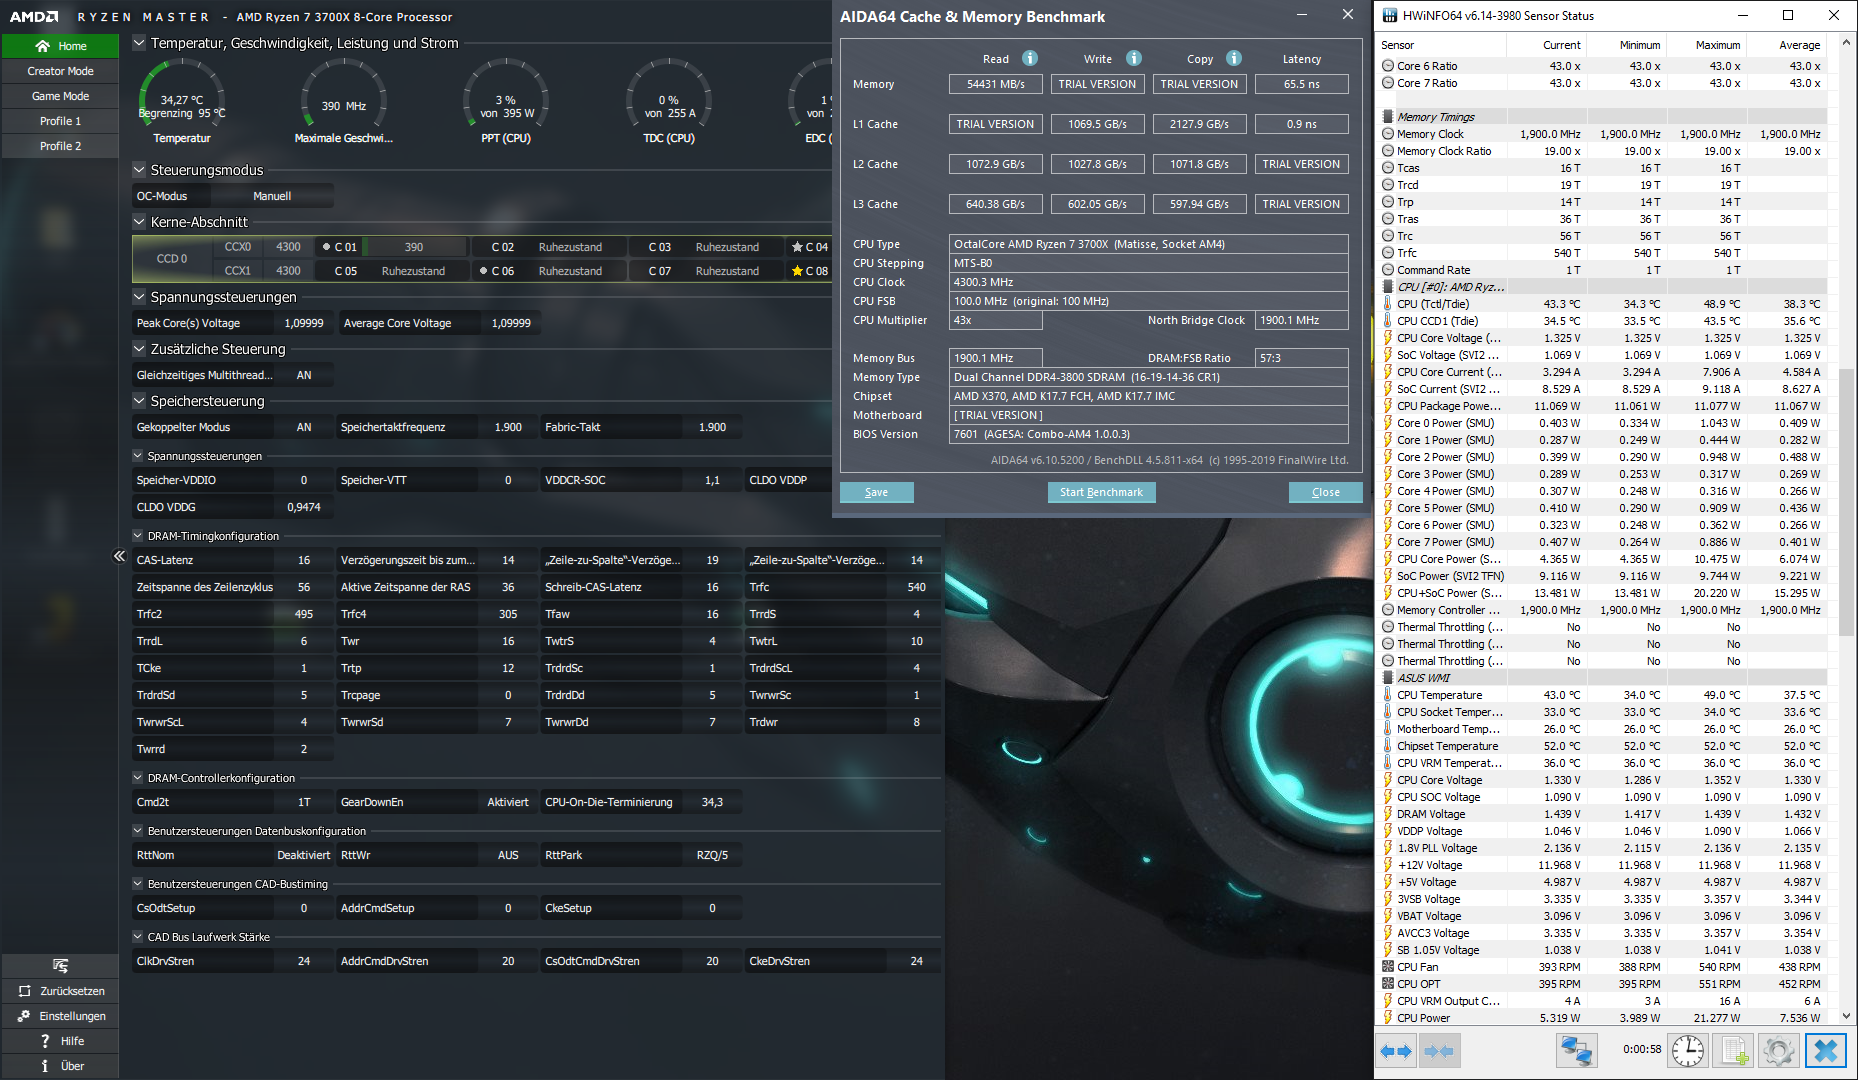Screen dimensions: 1858x1080
Task: Click the HWiNFO clock timer icon
Action: click(x=1688, y=1050)
